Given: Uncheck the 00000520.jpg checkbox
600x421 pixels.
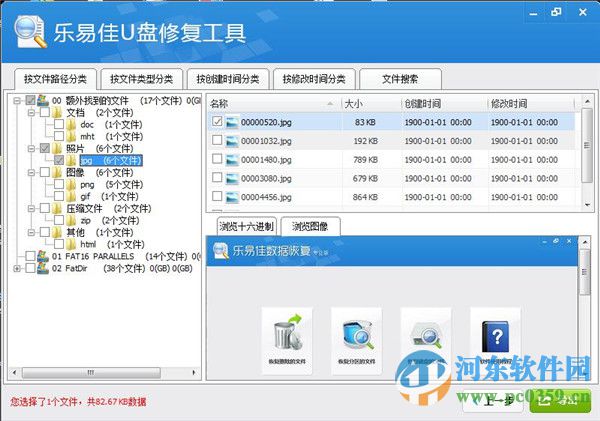Looking at the screenshot, I should [217, 121].
